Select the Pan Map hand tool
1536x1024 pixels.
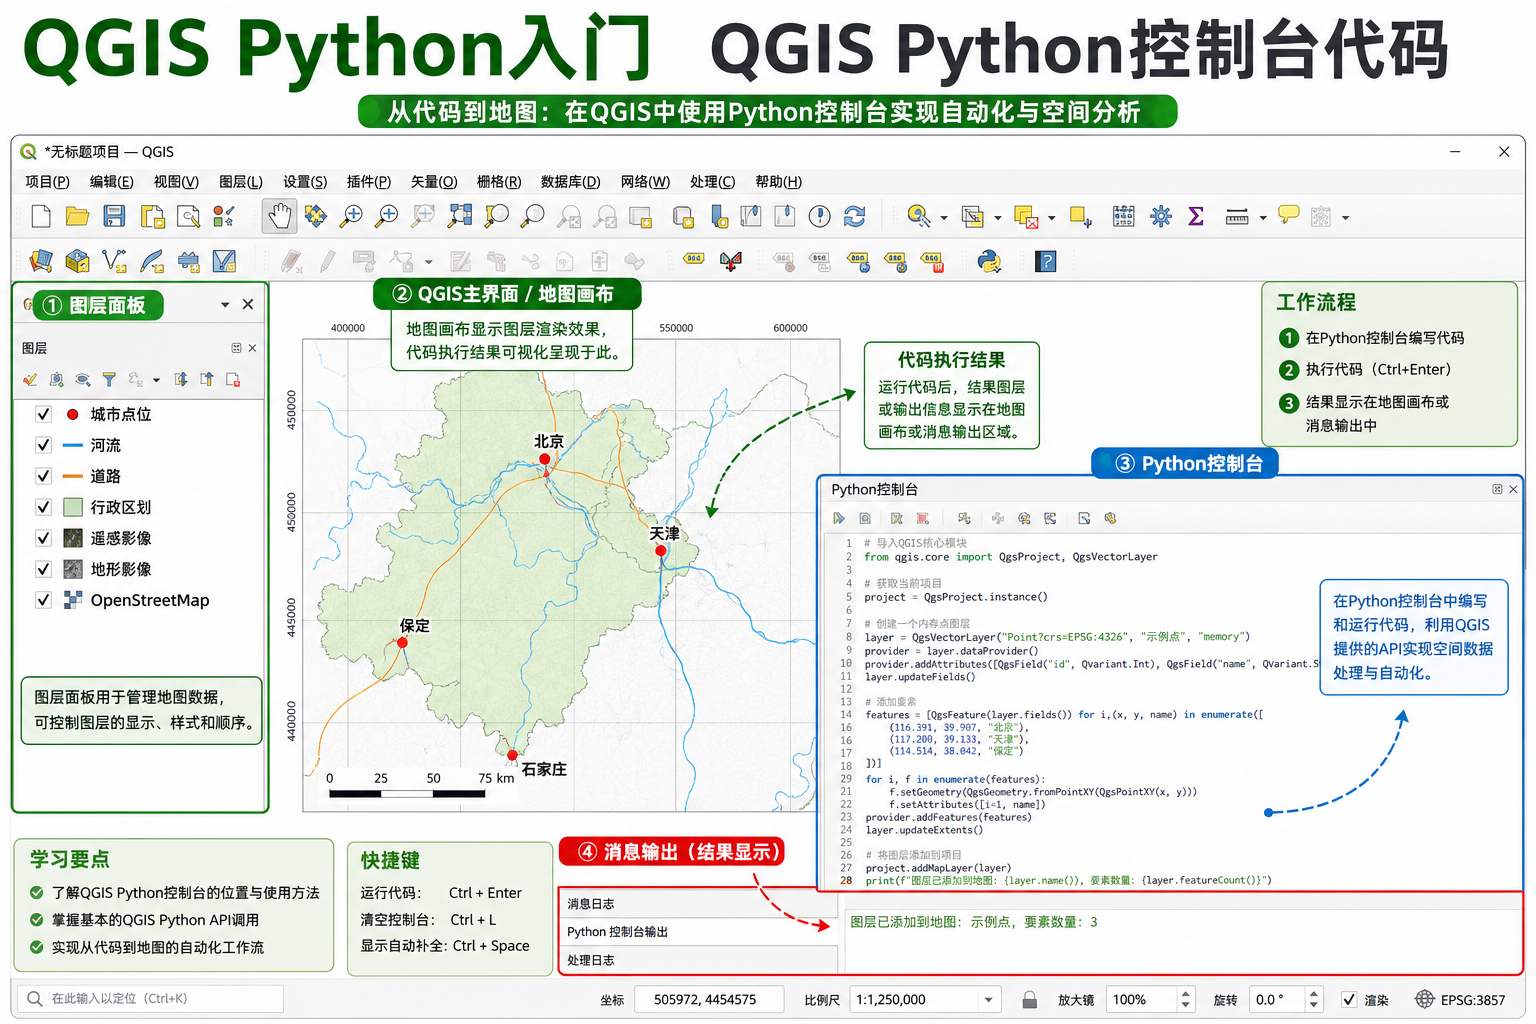point(279,216)
